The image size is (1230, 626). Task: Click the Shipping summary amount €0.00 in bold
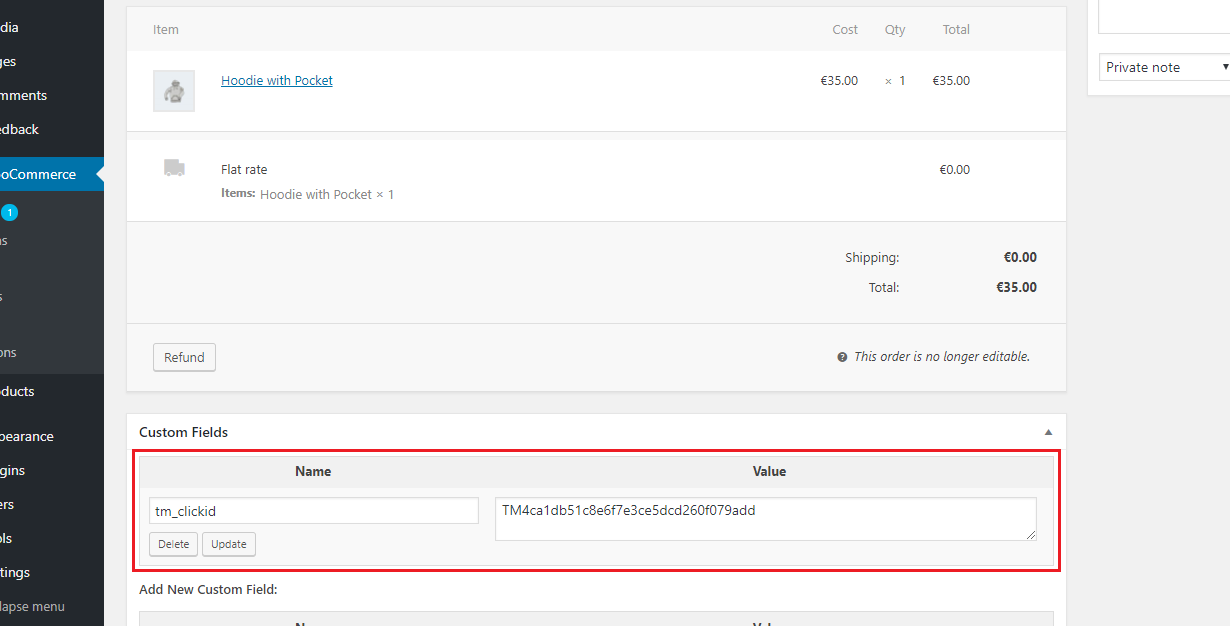click(x=1020, y=257)
